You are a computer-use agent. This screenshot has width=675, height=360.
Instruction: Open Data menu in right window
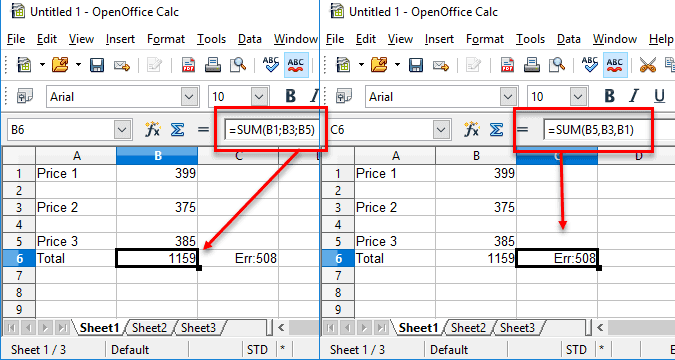pyautogui.click(x=568, y=39)
